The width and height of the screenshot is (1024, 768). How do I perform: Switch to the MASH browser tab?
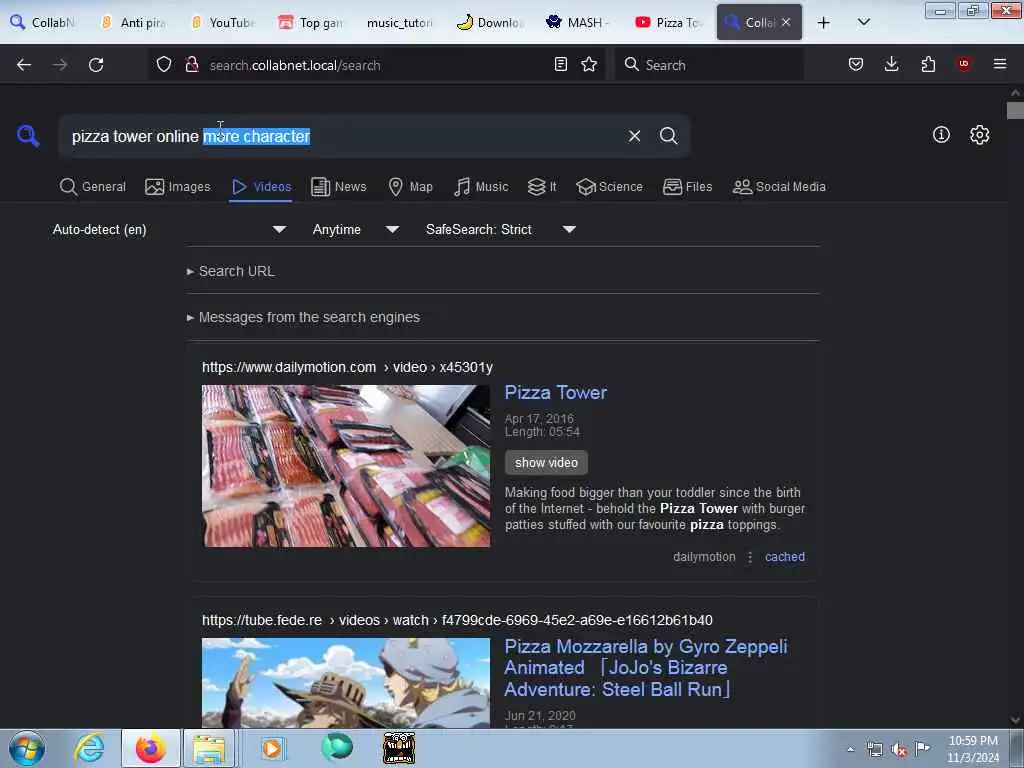(x=578, y=23)
